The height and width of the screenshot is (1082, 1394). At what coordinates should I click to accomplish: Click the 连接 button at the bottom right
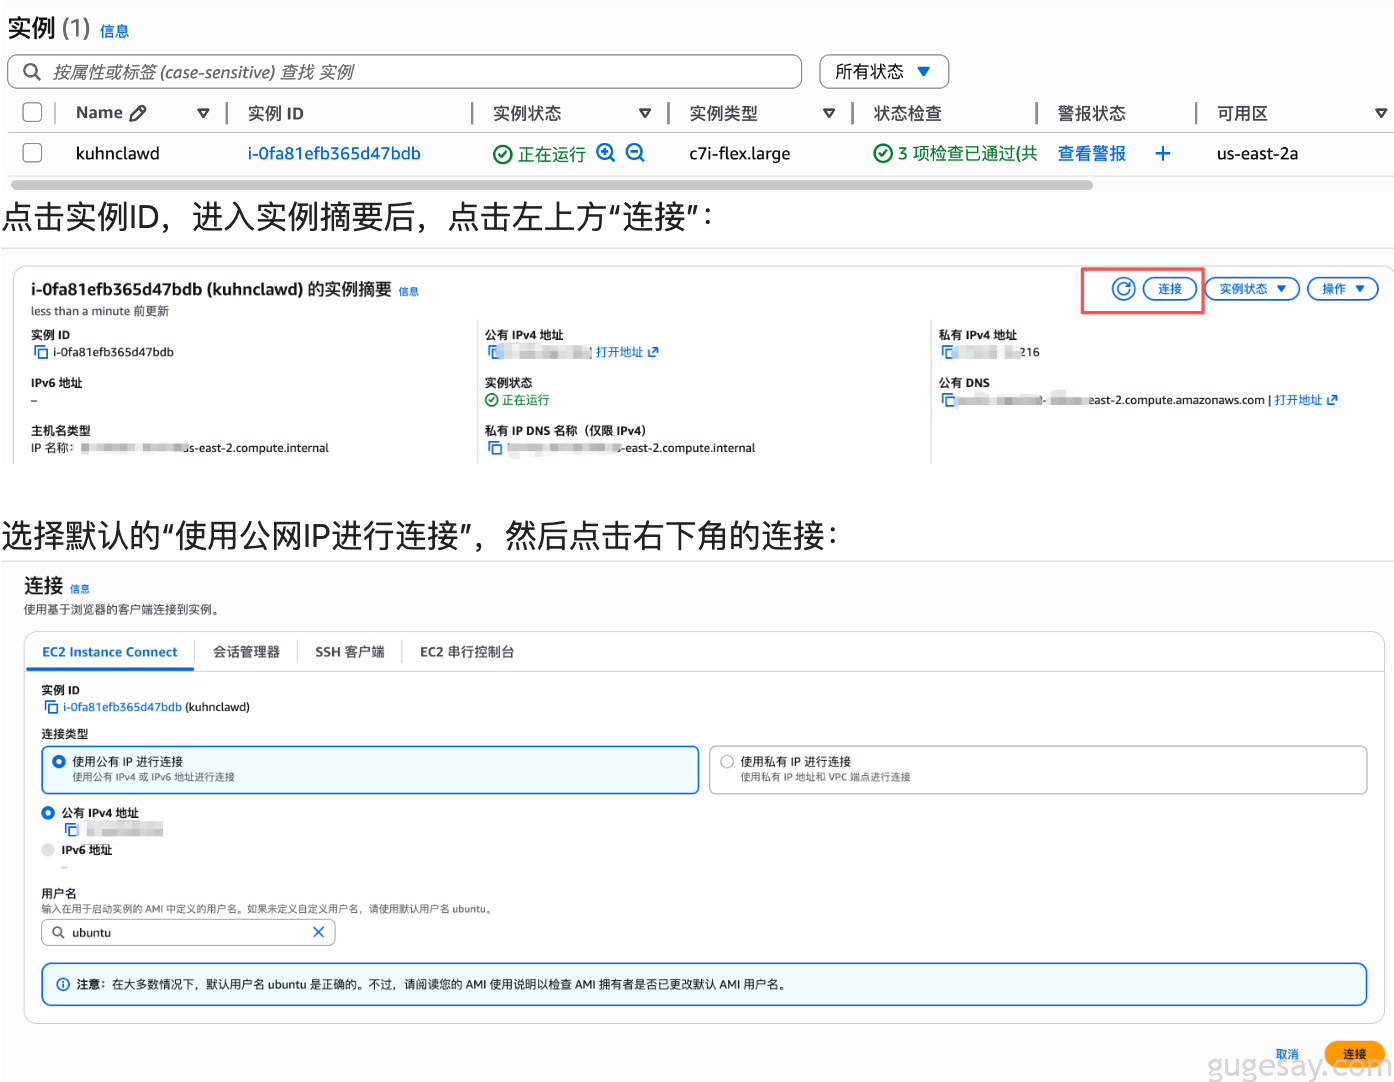pyautogui.click(x=1354, y=1053)
